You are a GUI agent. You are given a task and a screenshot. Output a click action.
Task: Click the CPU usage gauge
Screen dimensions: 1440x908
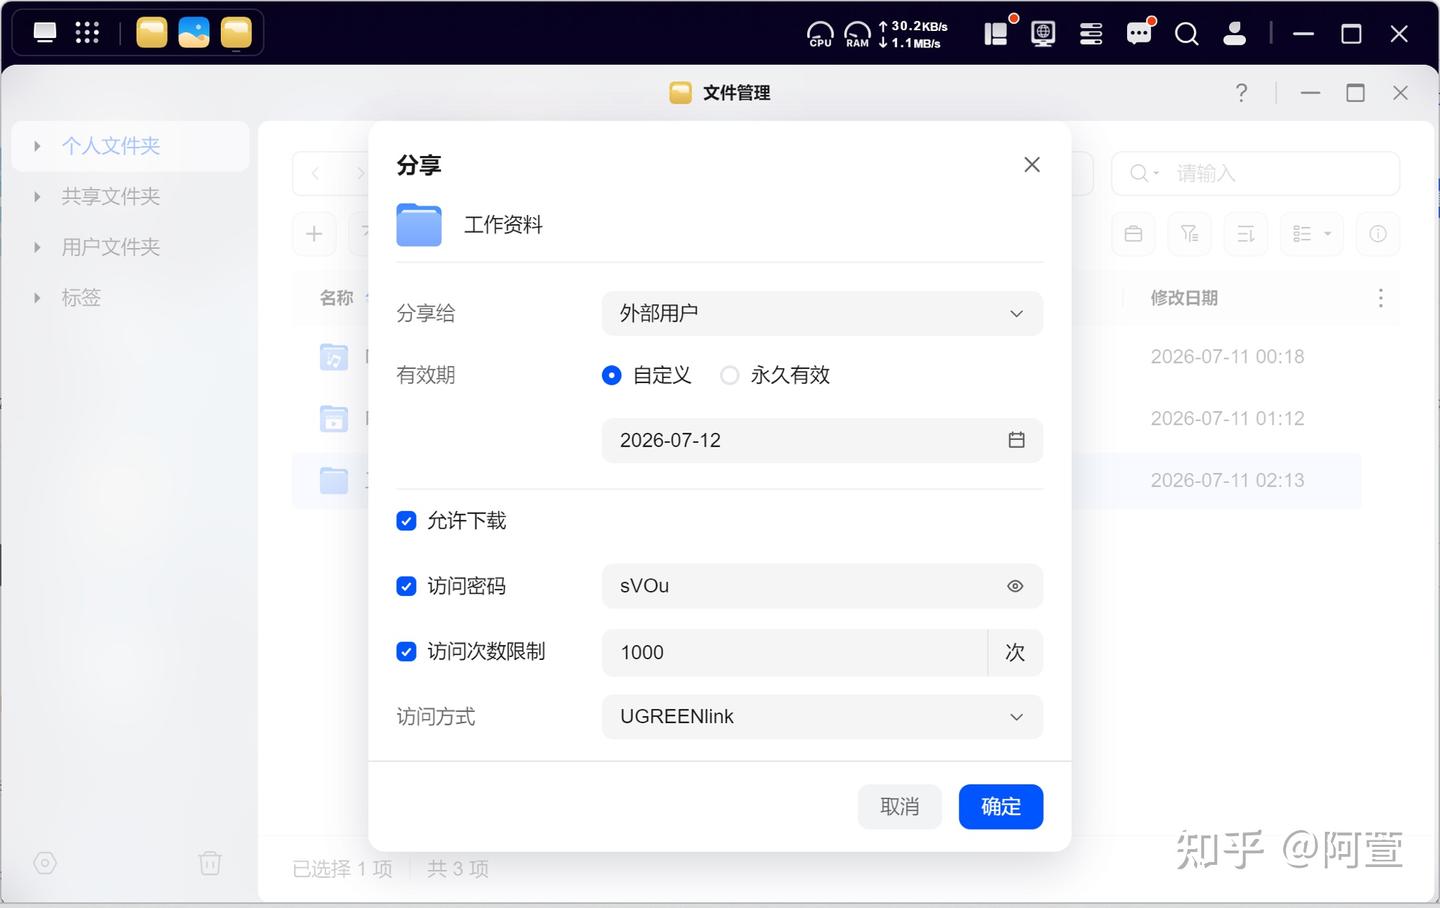[820, 34]
